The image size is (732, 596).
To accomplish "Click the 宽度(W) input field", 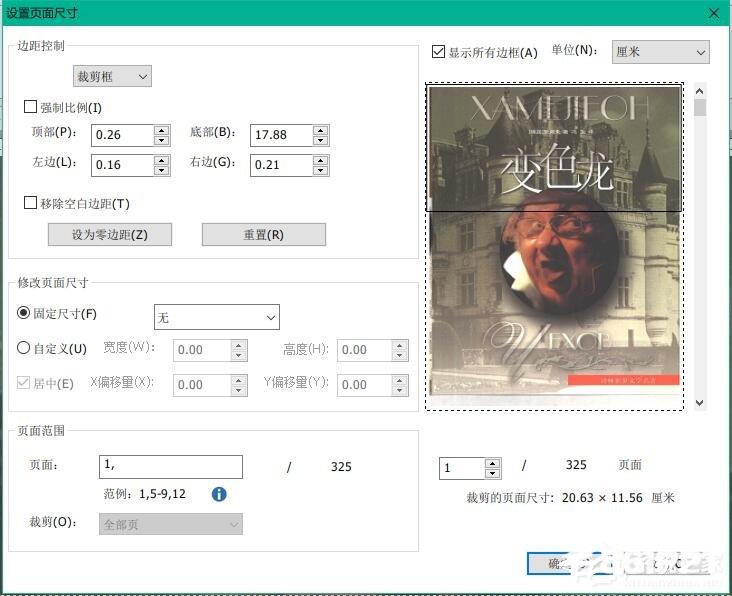I will [202, 350].
